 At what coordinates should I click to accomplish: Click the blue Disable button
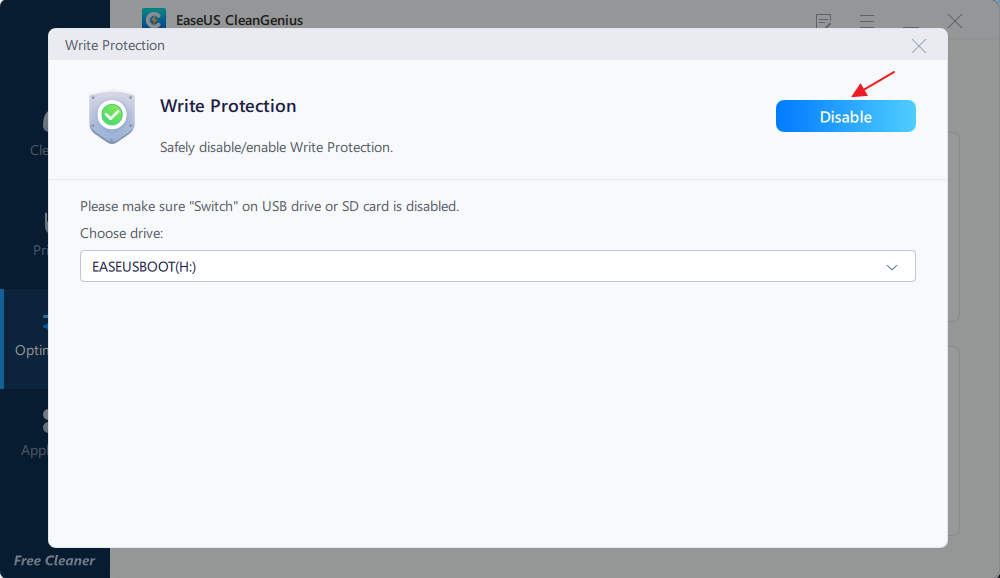click(845, 116)
